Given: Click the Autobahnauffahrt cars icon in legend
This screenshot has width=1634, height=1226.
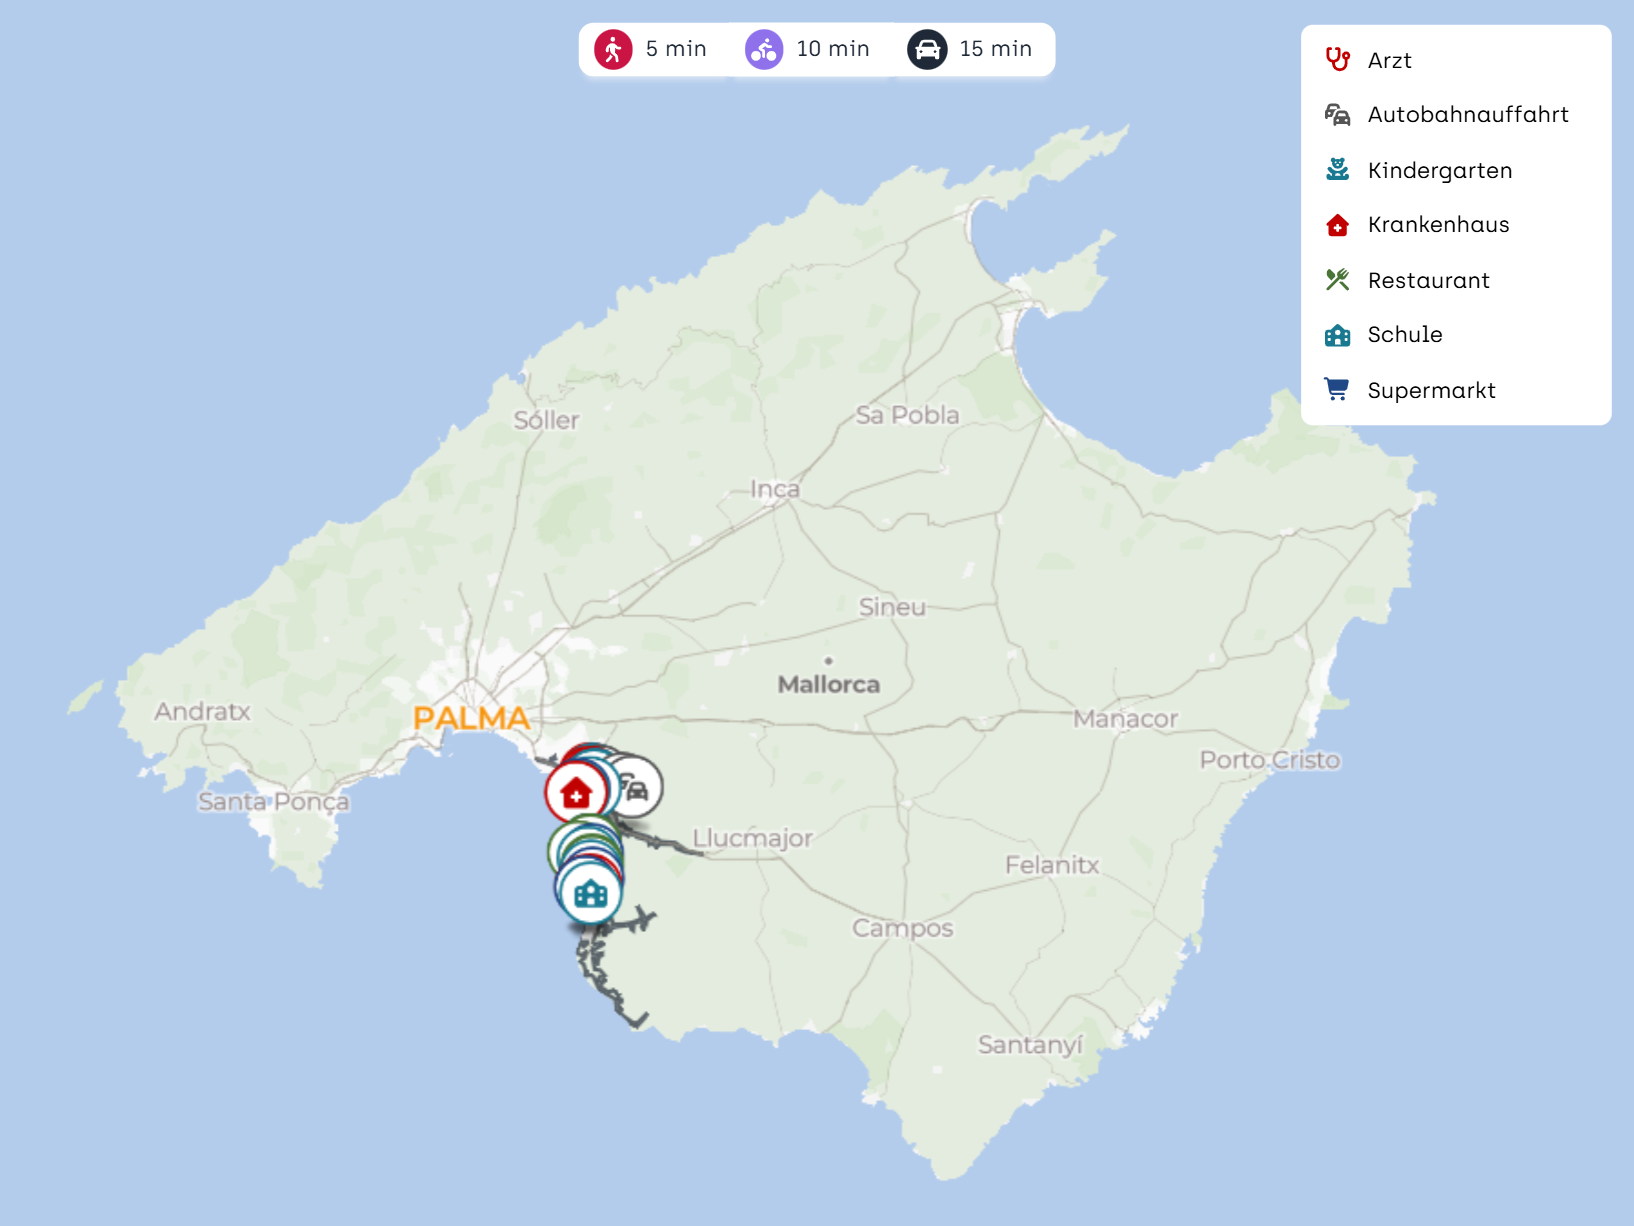Looking at the screenshot, I should pos(1337,115).
